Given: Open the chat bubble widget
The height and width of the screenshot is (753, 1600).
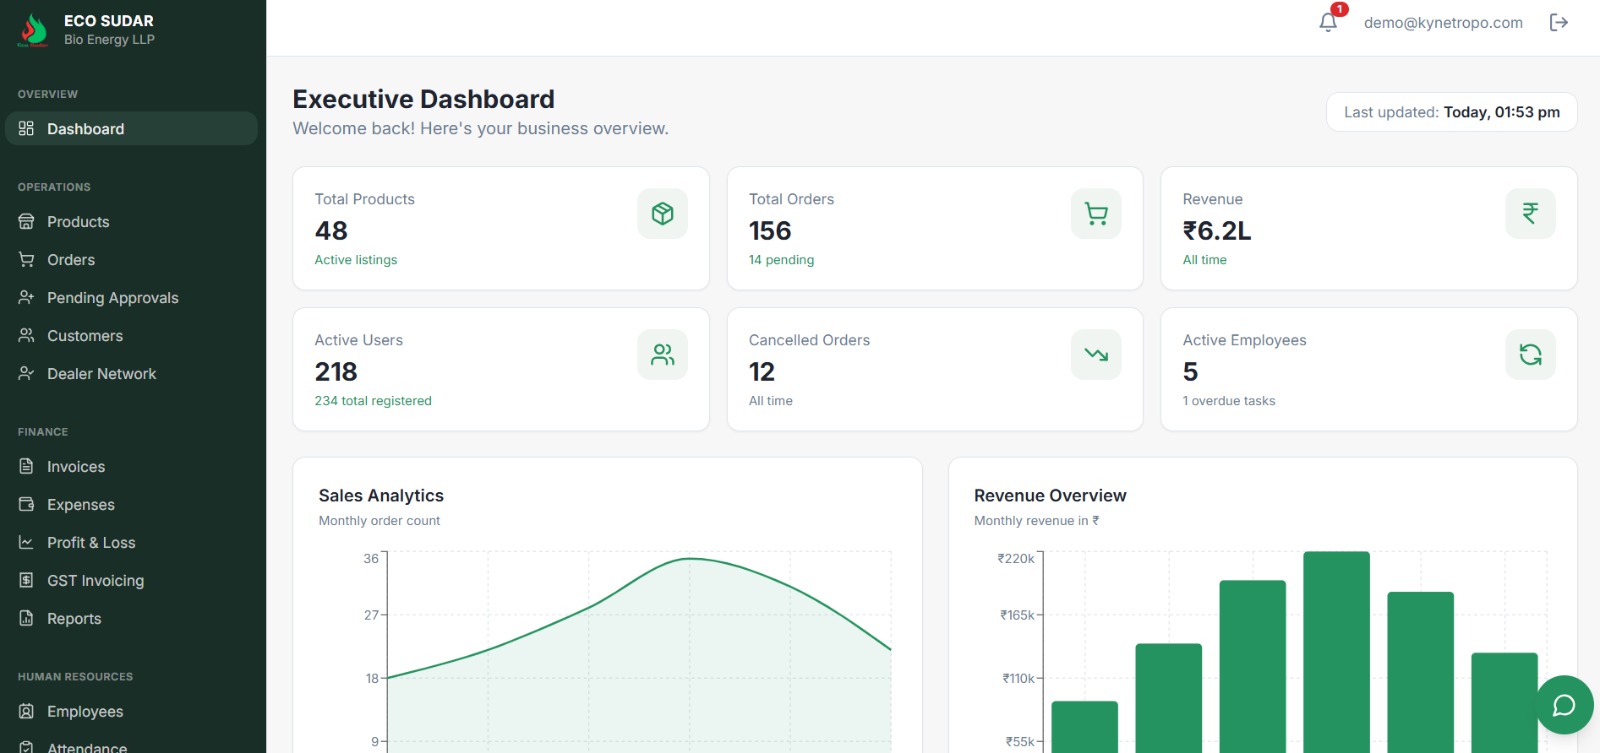Looking at the screenshot, I should click(x=1564, y=705).
